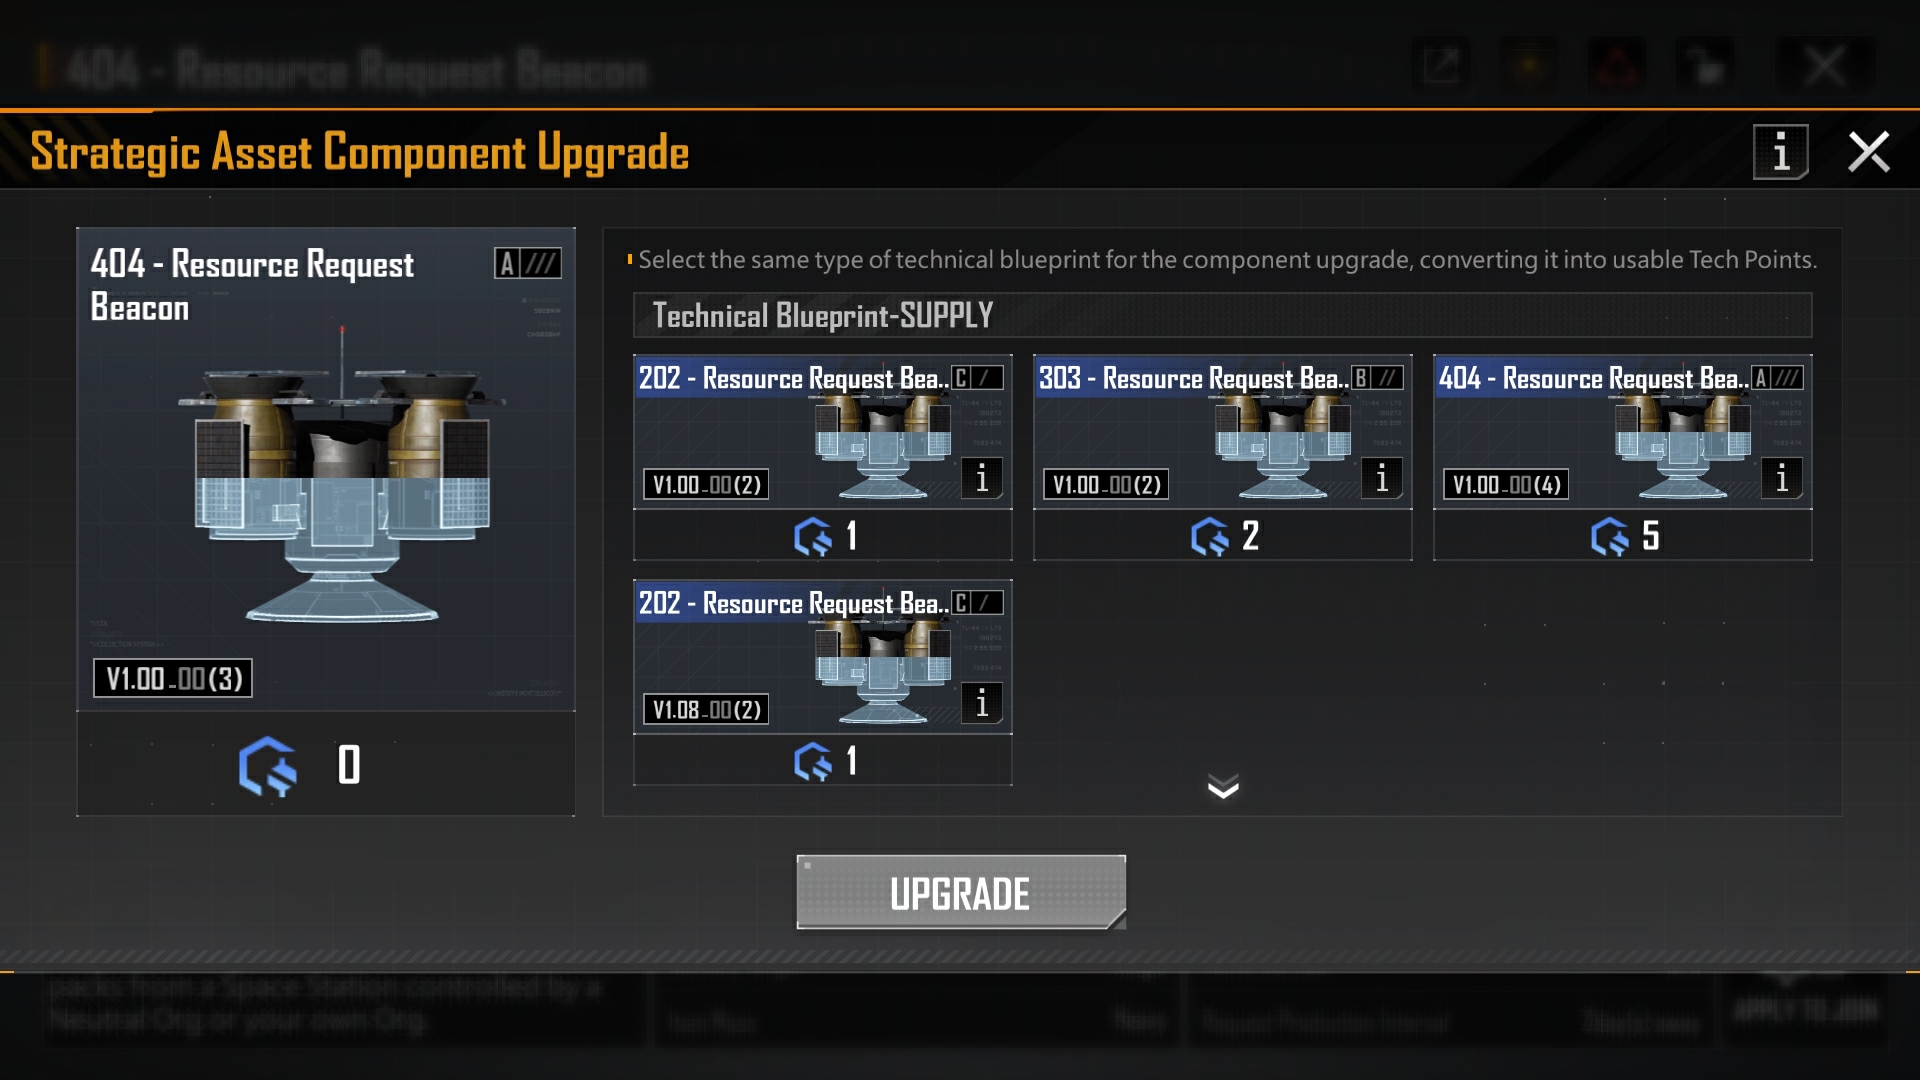Click the Technical Blueprint-SUPPLY section header
The width and height of the screenshot is (1920, 1080).
click(1222, 315)
